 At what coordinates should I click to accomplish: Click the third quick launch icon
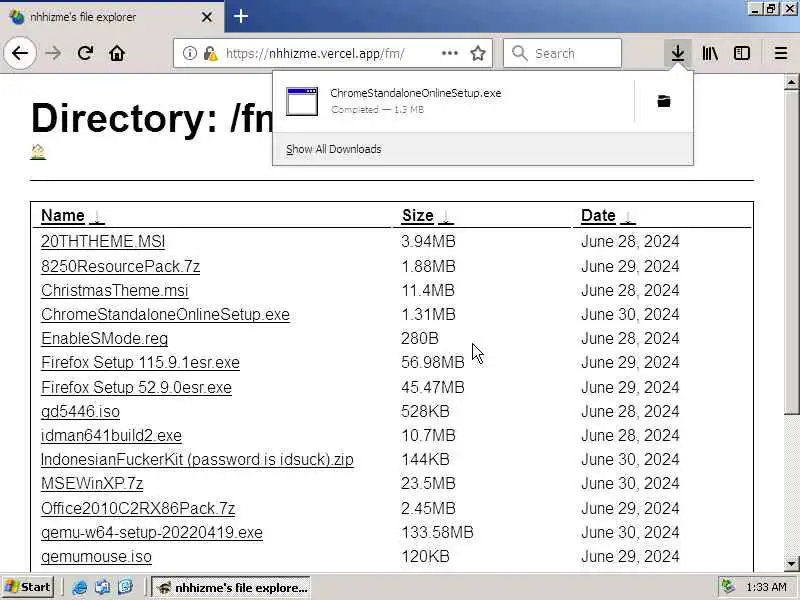click(125, 587)
